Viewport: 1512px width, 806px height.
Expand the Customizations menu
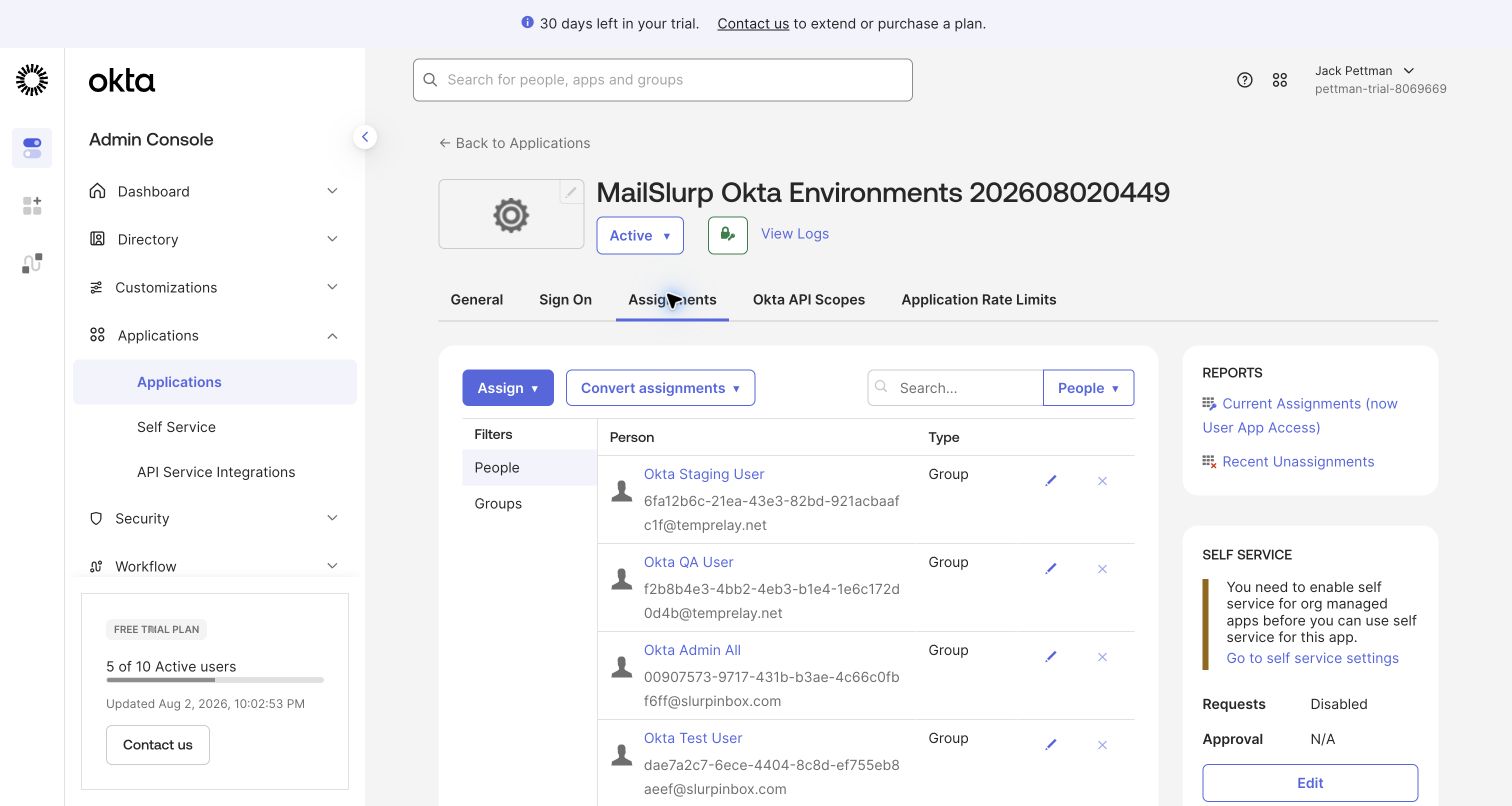coord(214,287)
